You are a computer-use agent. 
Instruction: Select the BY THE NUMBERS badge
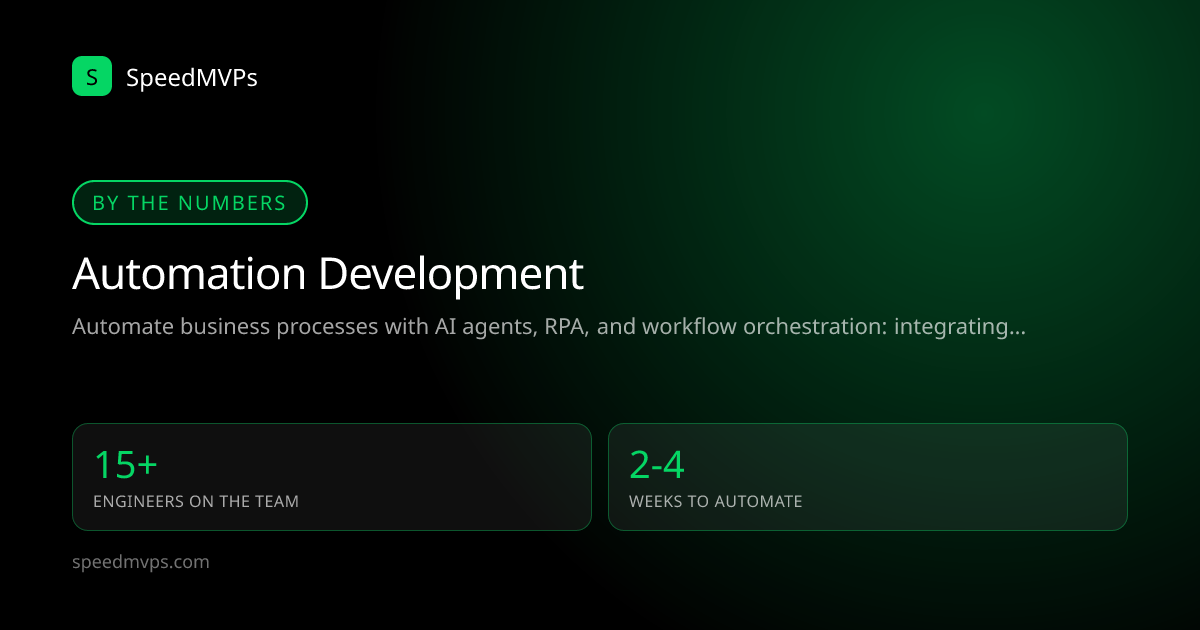190,203
